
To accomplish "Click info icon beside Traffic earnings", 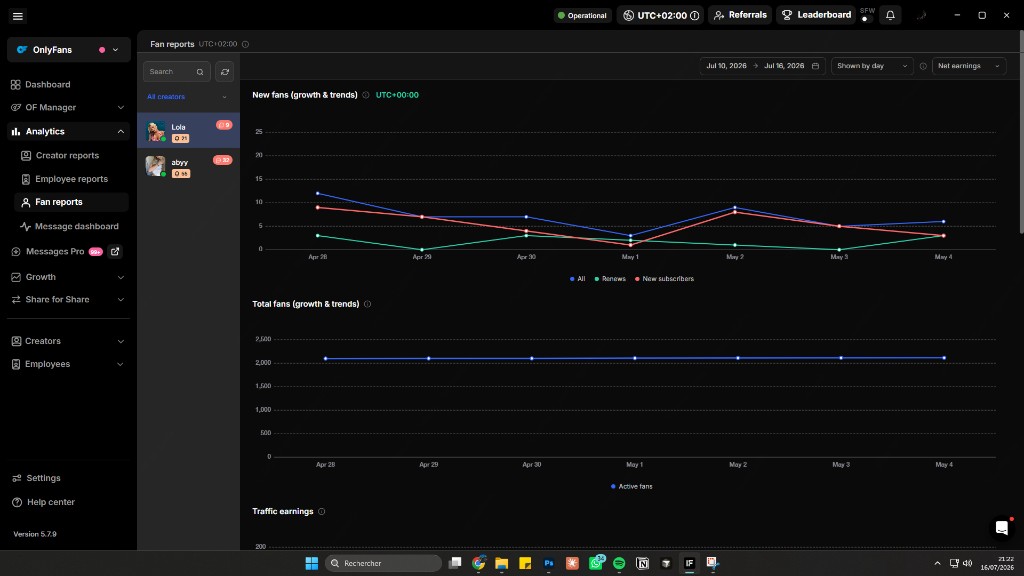I will pyautogui.click(x=321, y=511).
